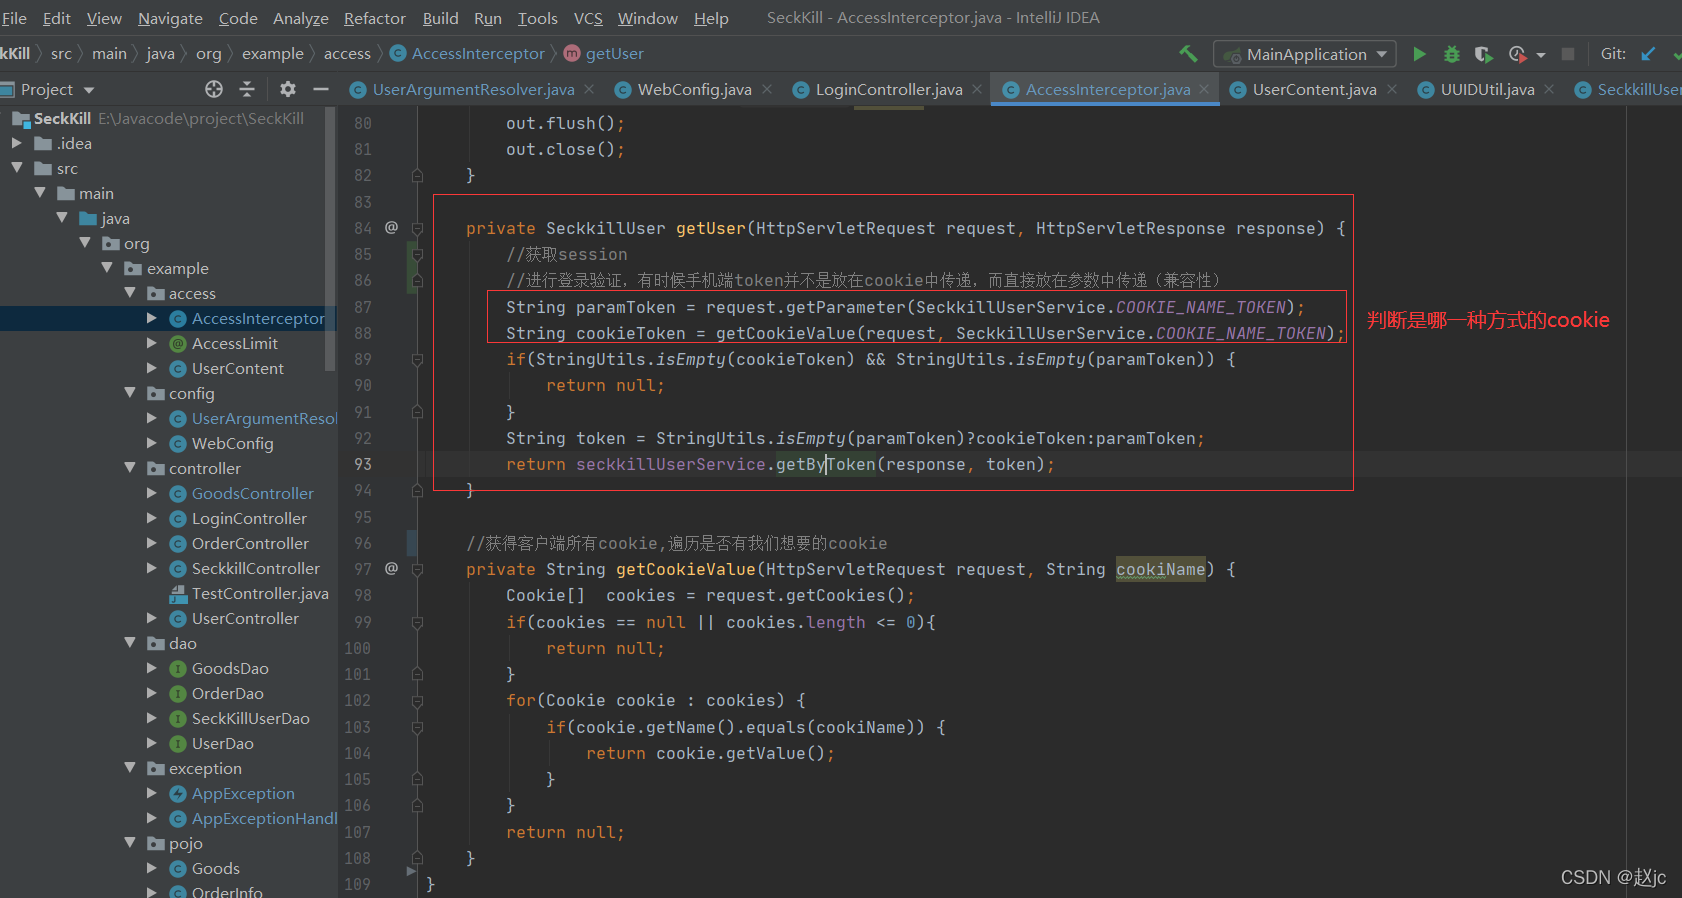1682x898 pixels.
Task: Close the UUIDUtil.java tab
Action: point(1549,89)
